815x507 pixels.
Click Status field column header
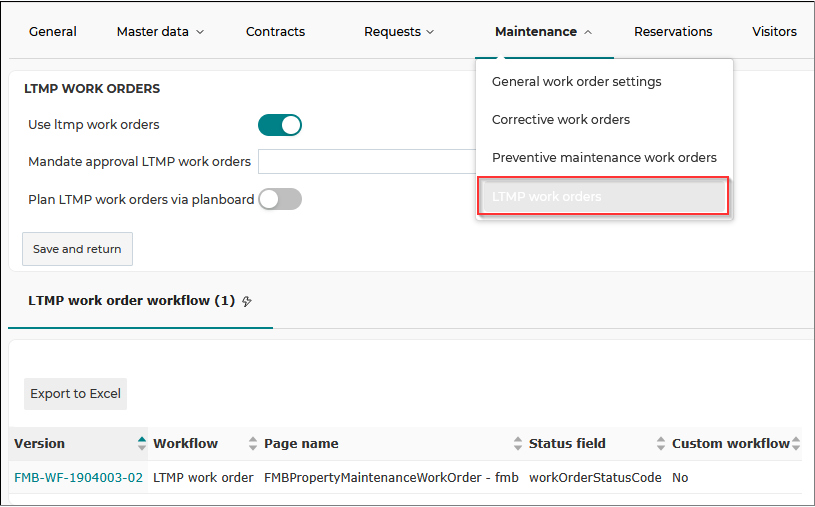[x=567, y=444]
